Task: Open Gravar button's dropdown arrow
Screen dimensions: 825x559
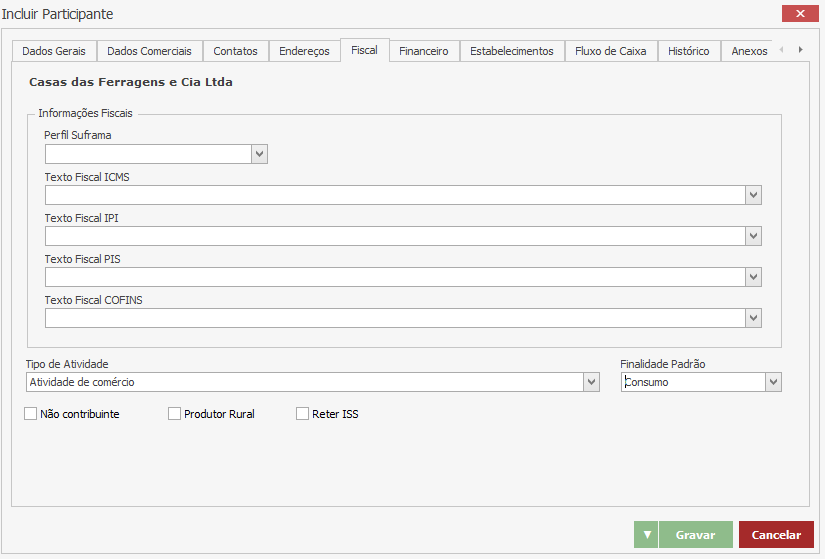Action: (646, 535)
